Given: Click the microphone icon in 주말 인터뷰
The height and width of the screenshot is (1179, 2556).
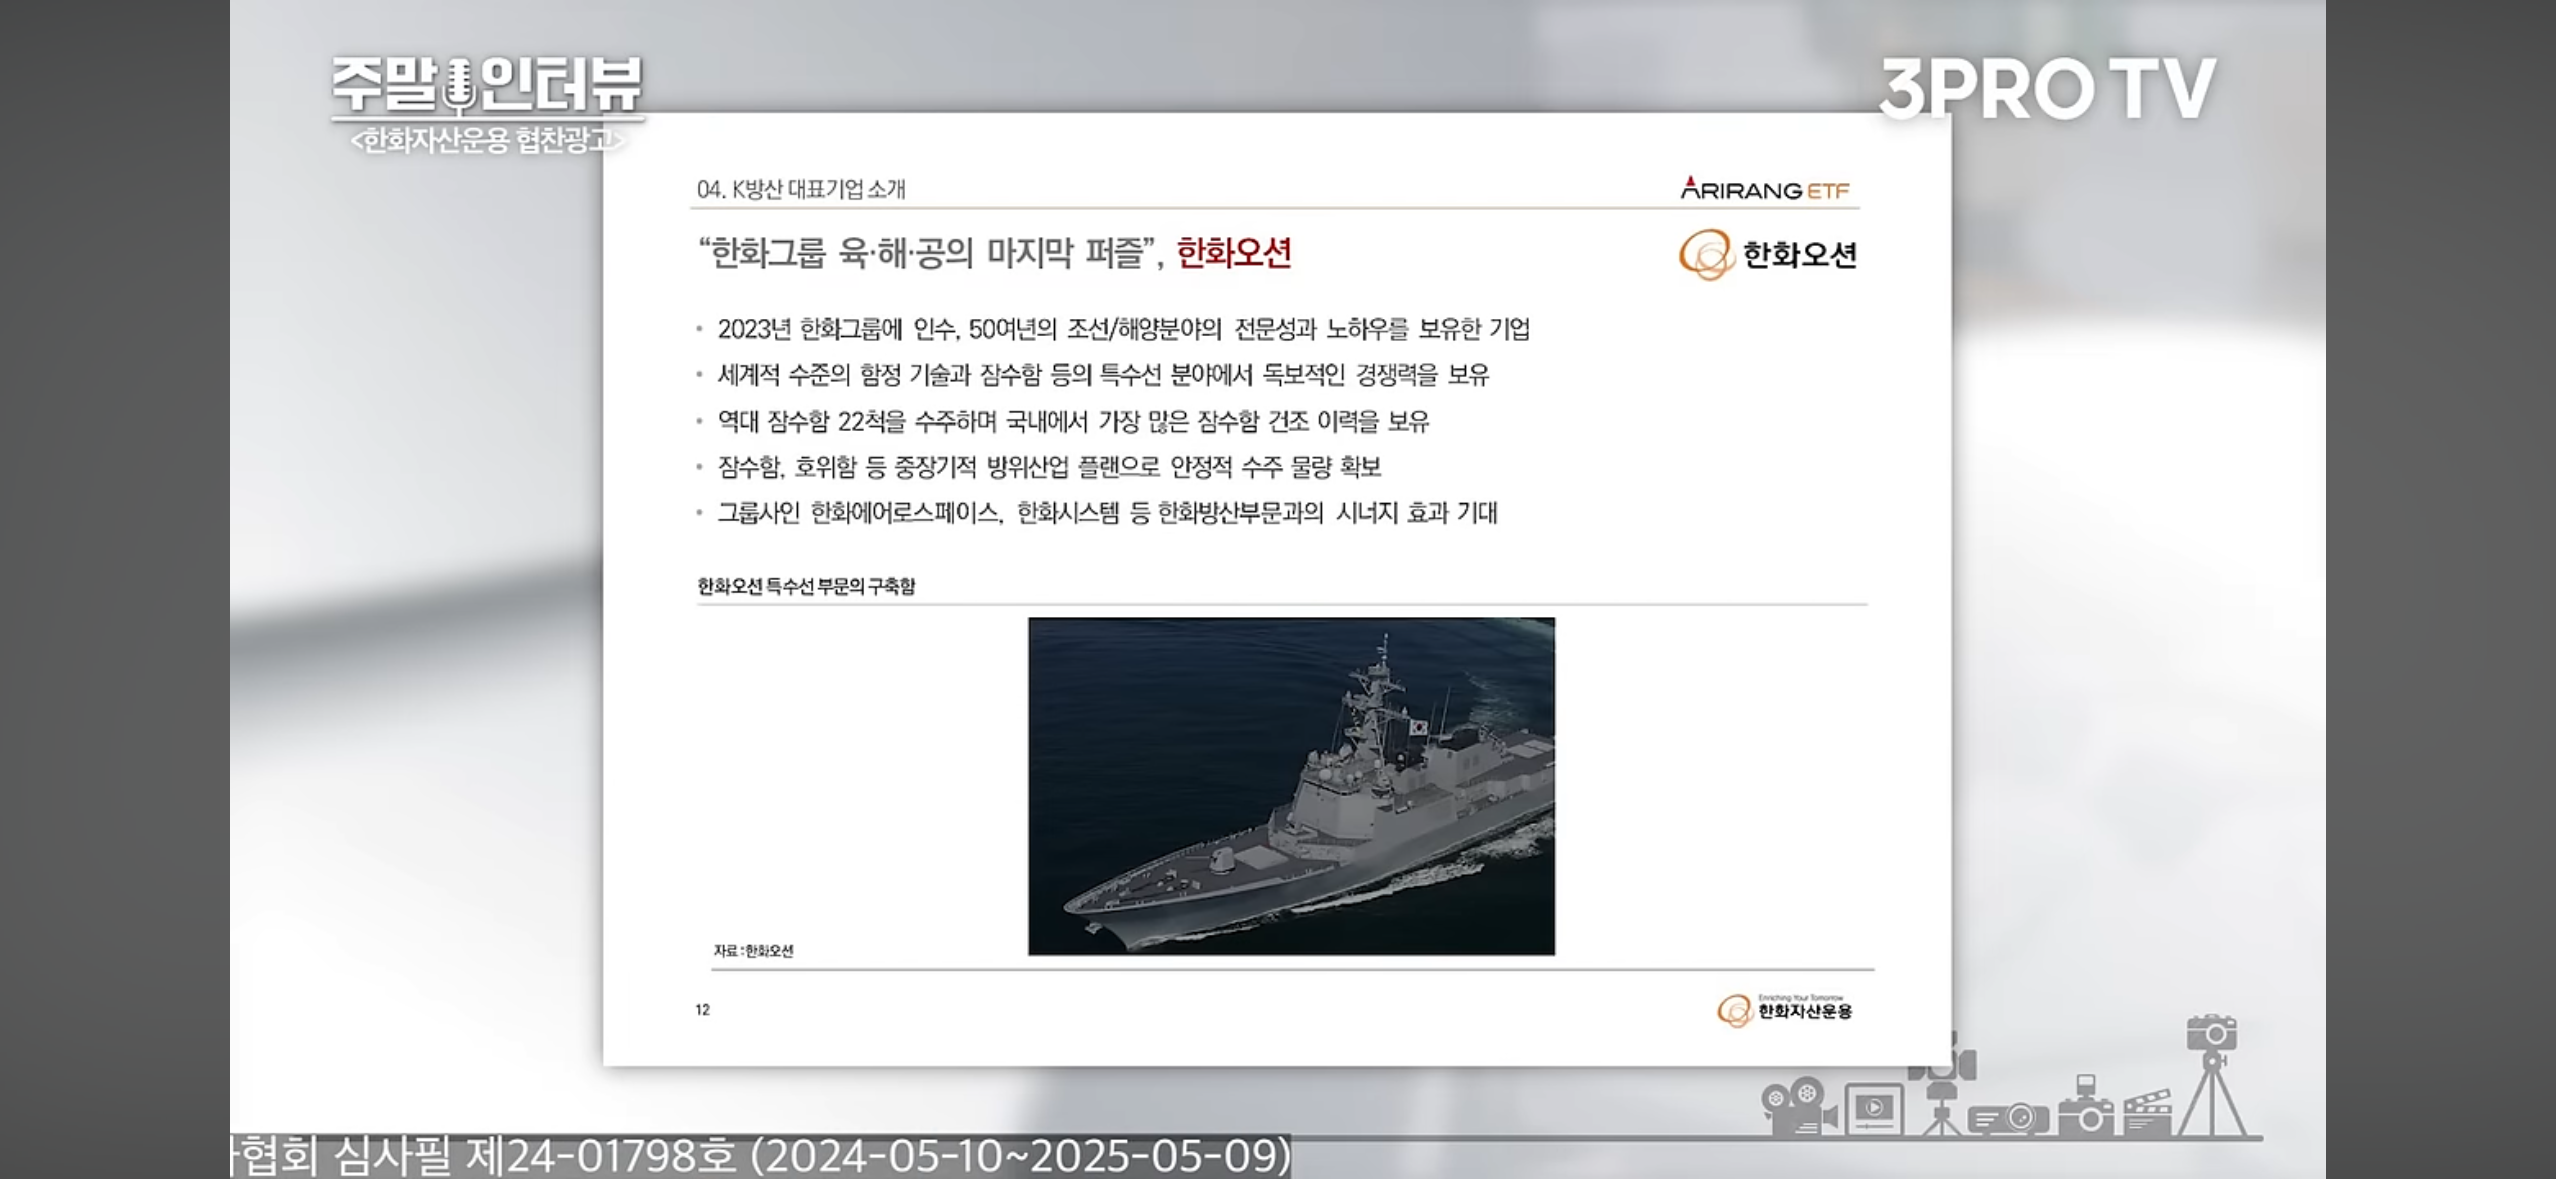Looking at the screenshot, I should pyautogui.click(x=459, y=85).
